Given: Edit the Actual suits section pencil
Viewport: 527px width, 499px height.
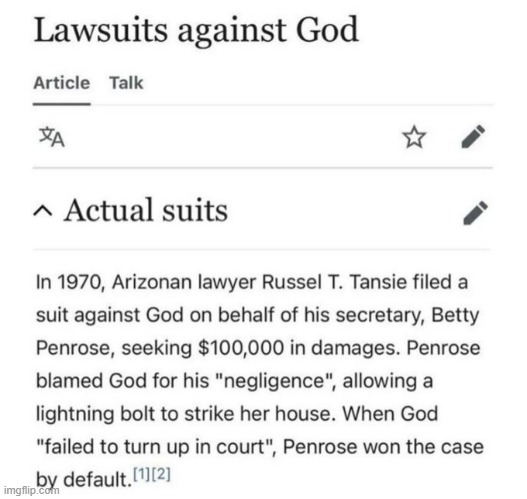Looking at the screenshot, I should coord(475,213).
